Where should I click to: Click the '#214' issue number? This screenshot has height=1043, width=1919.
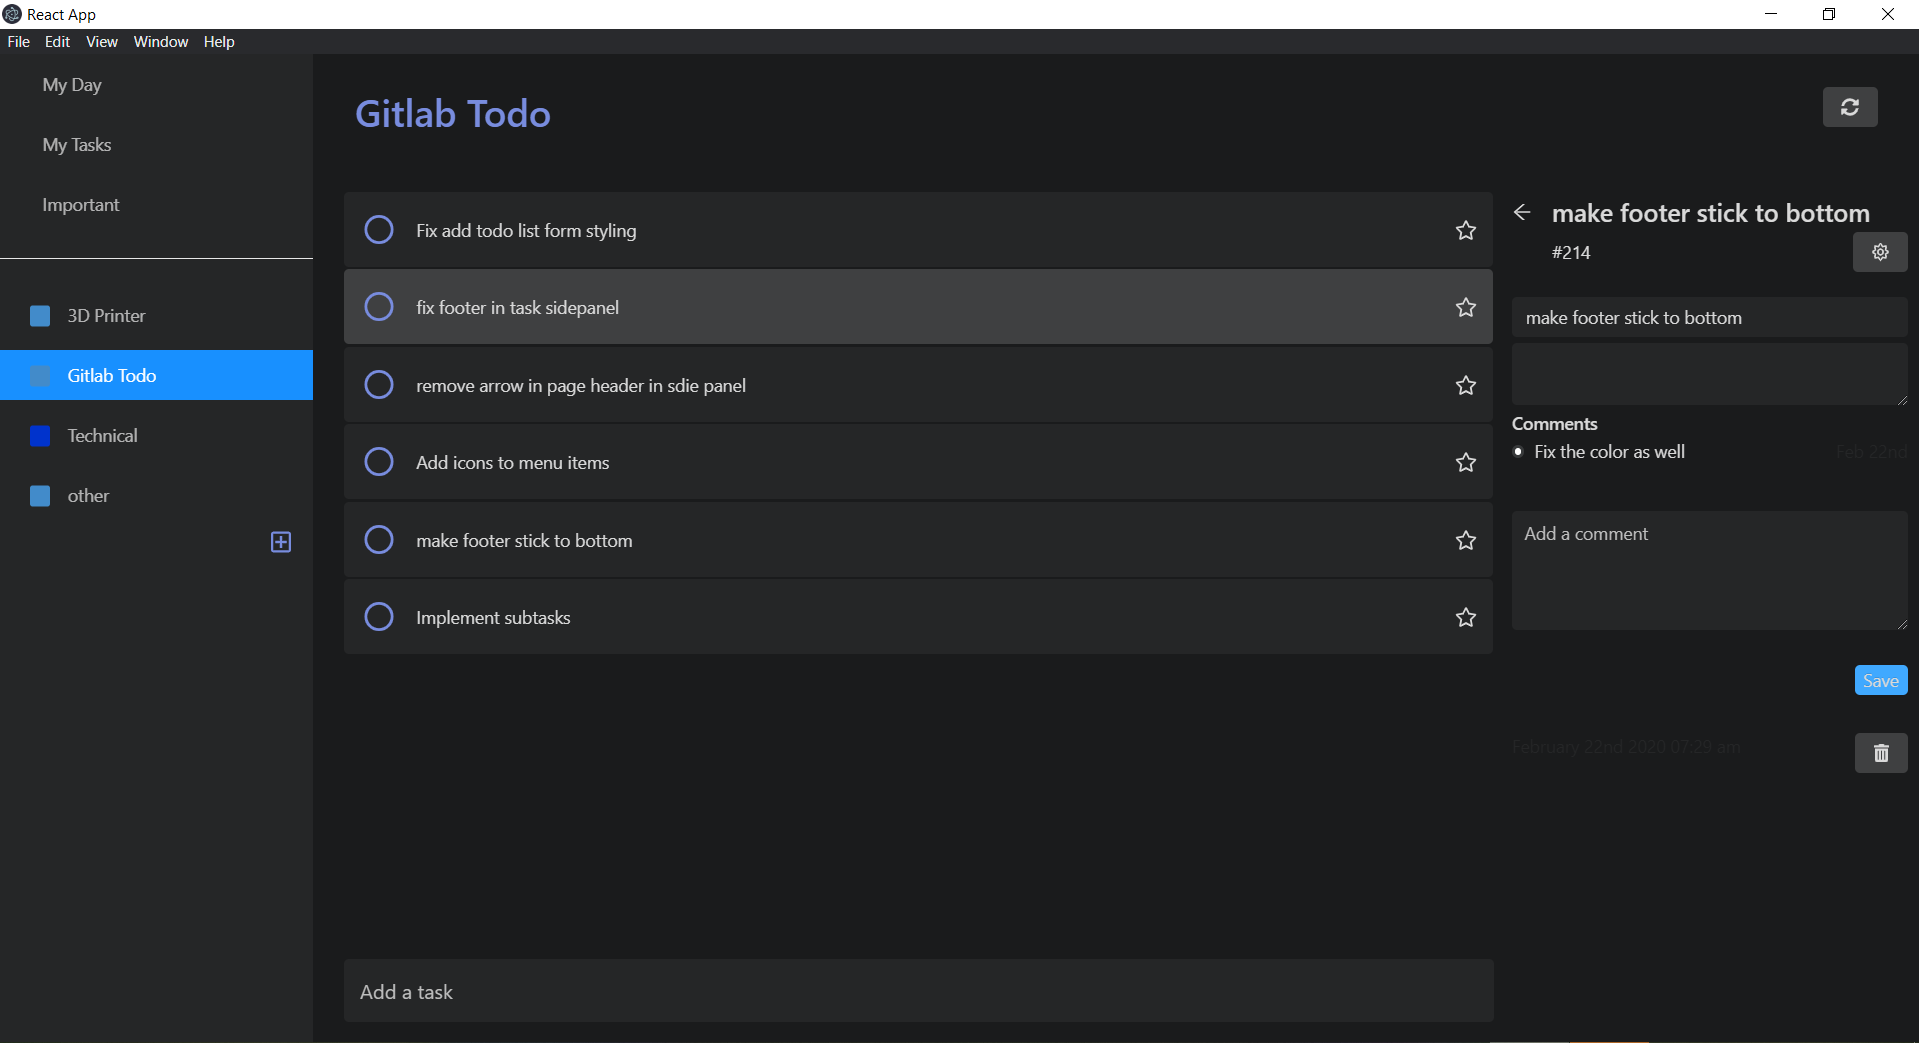tap(1571, 253)
